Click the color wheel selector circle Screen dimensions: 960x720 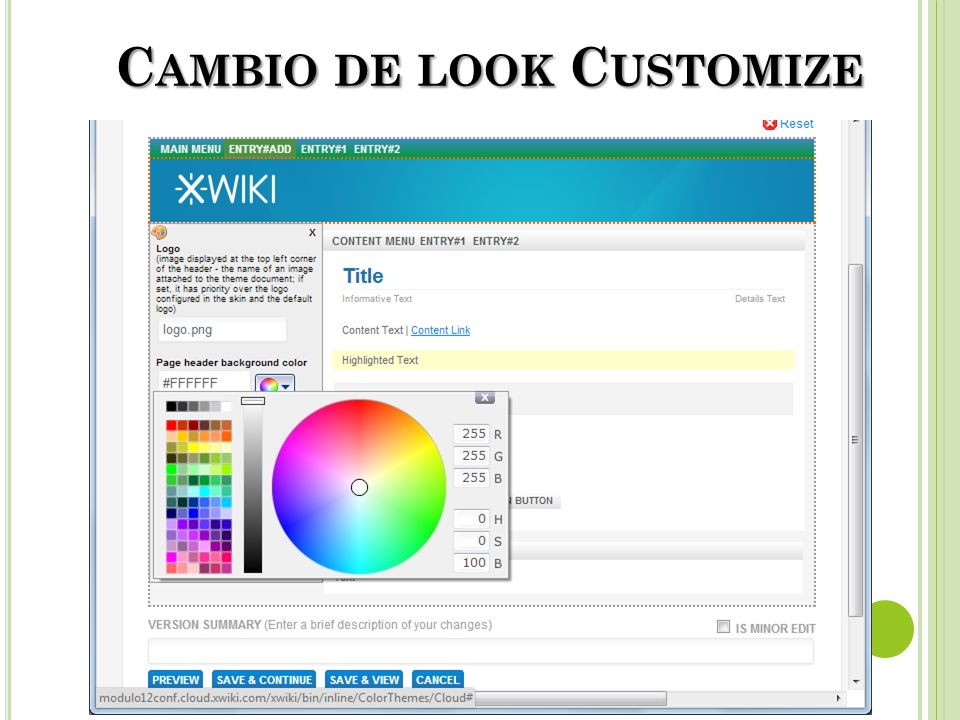pyautogui.click(x=359, y=487)
